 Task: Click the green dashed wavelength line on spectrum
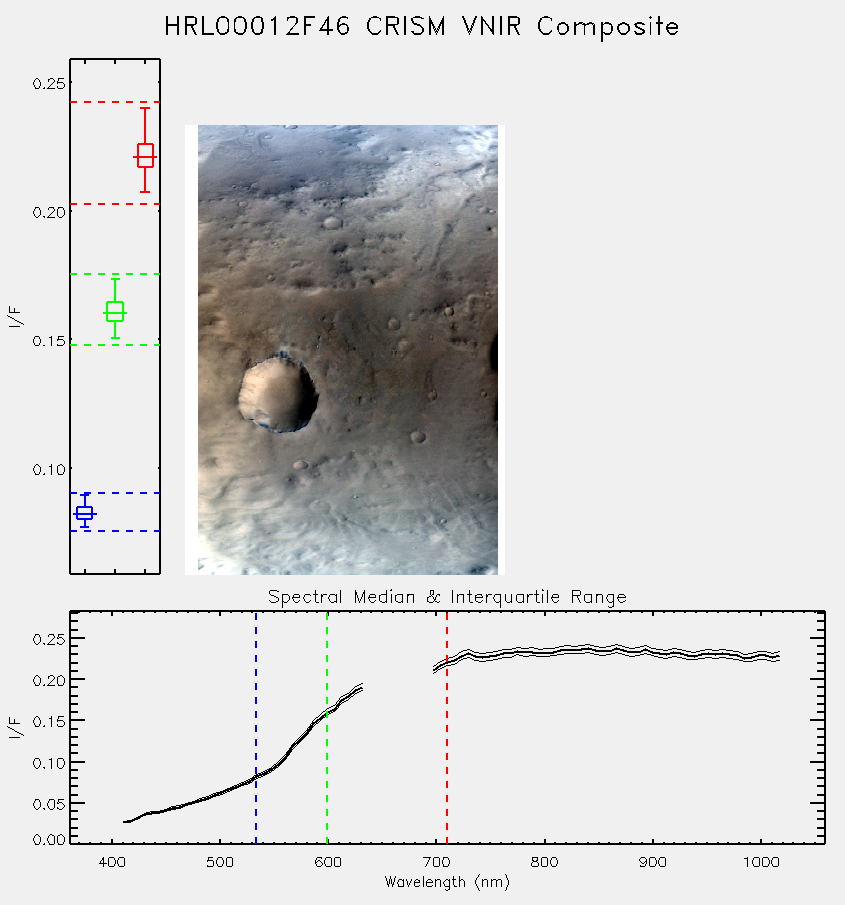click(327, 728)
